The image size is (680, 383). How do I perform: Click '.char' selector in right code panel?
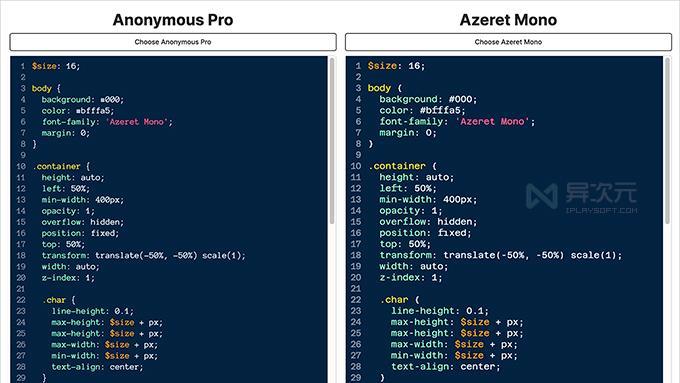[x=394, y=300]
